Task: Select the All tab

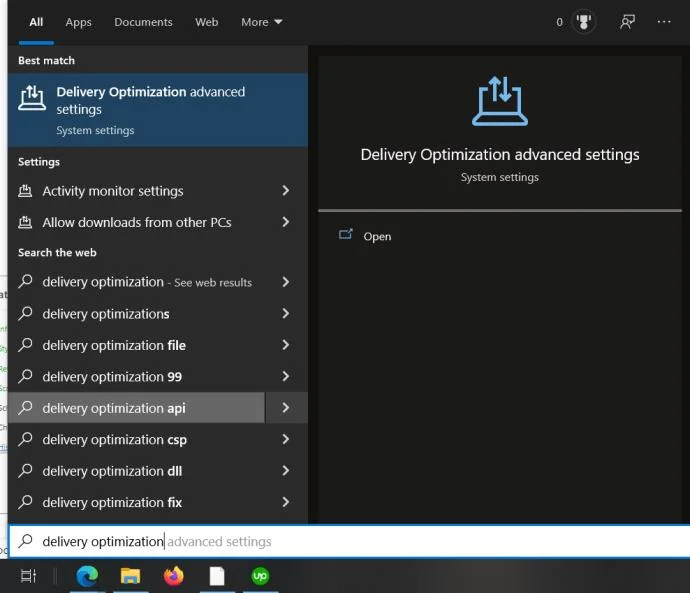Action: pos(36,22)
